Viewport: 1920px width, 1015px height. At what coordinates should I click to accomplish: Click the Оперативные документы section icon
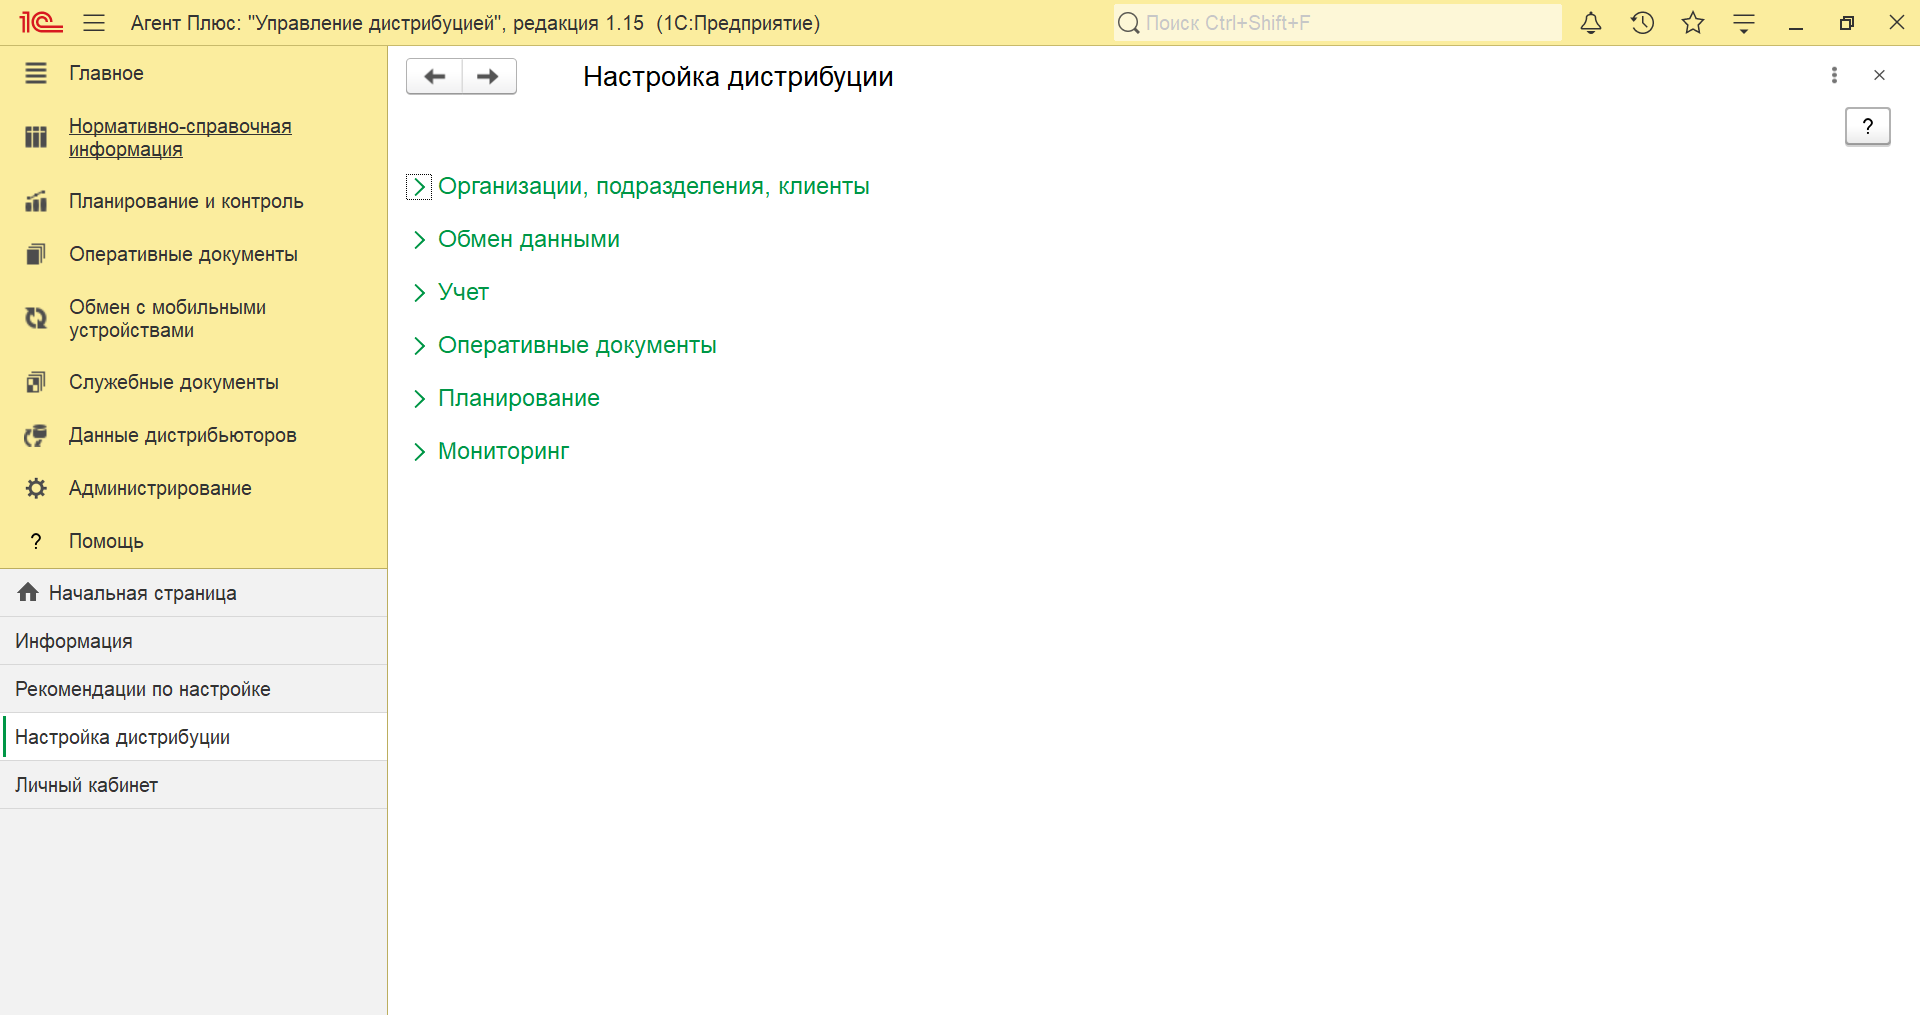(36, 254)
